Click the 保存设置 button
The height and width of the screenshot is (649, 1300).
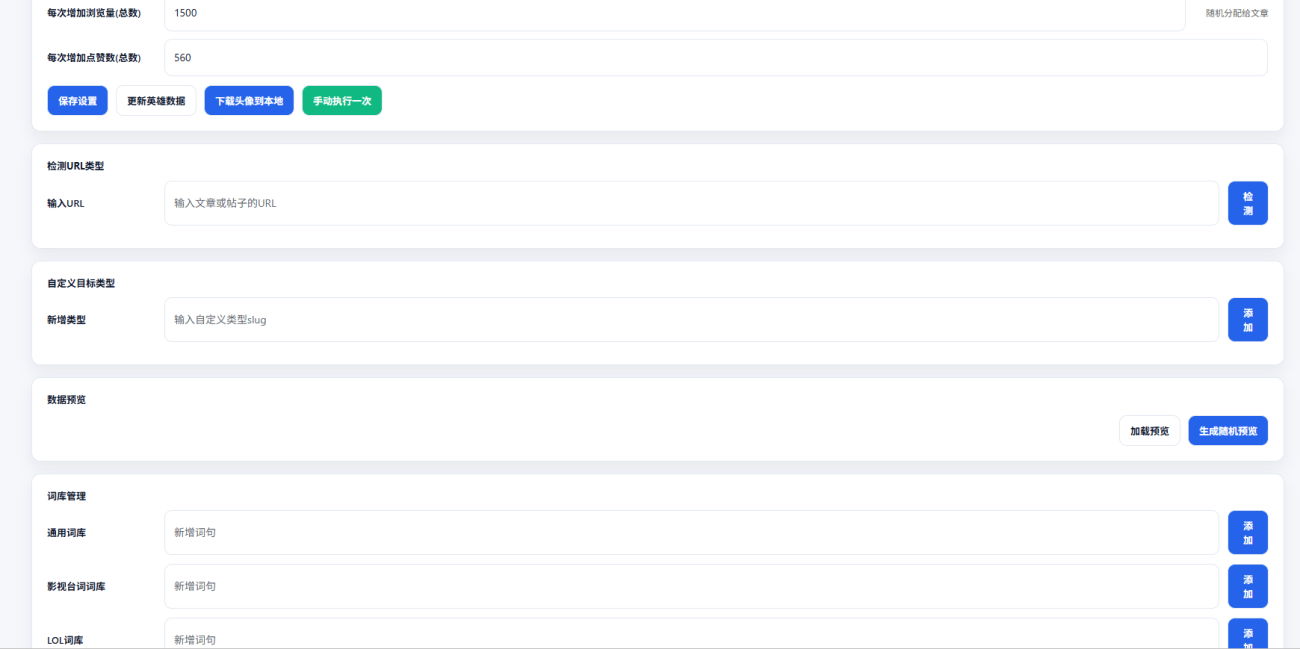coord(78,101)
